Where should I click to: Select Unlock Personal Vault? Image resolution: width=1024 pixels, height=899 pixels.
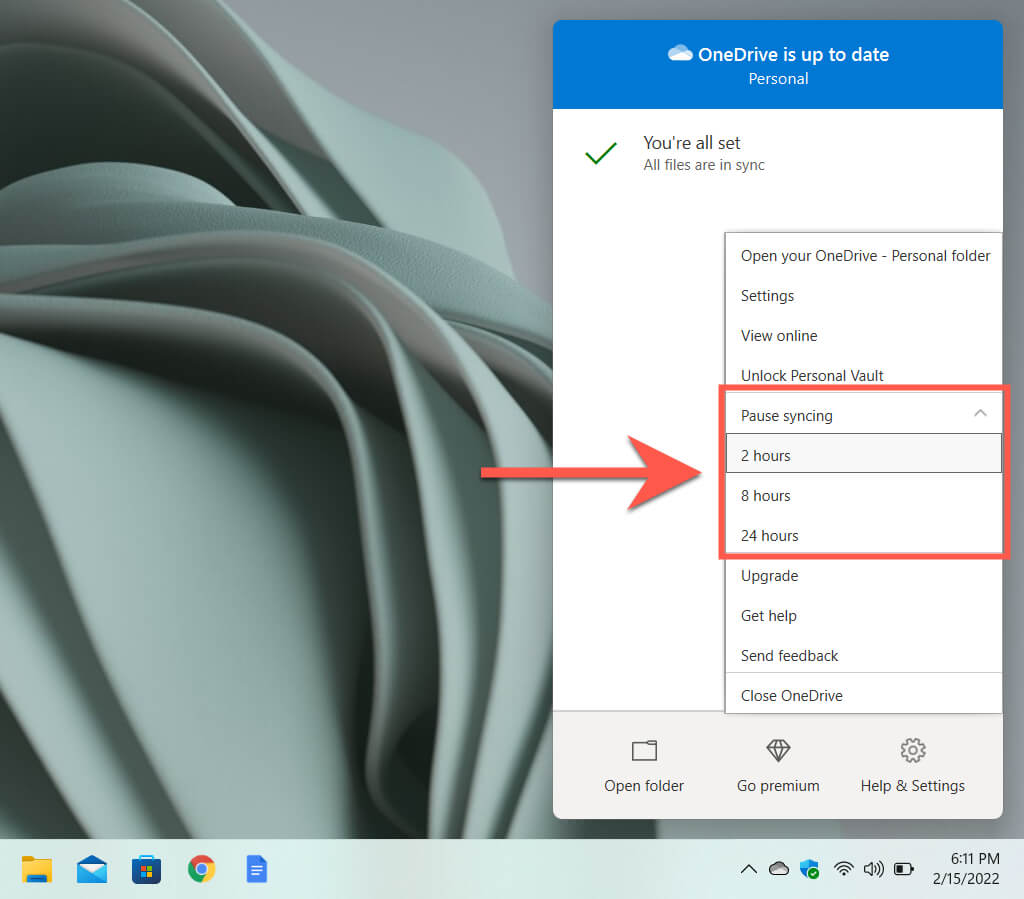[x=863, y=375]
